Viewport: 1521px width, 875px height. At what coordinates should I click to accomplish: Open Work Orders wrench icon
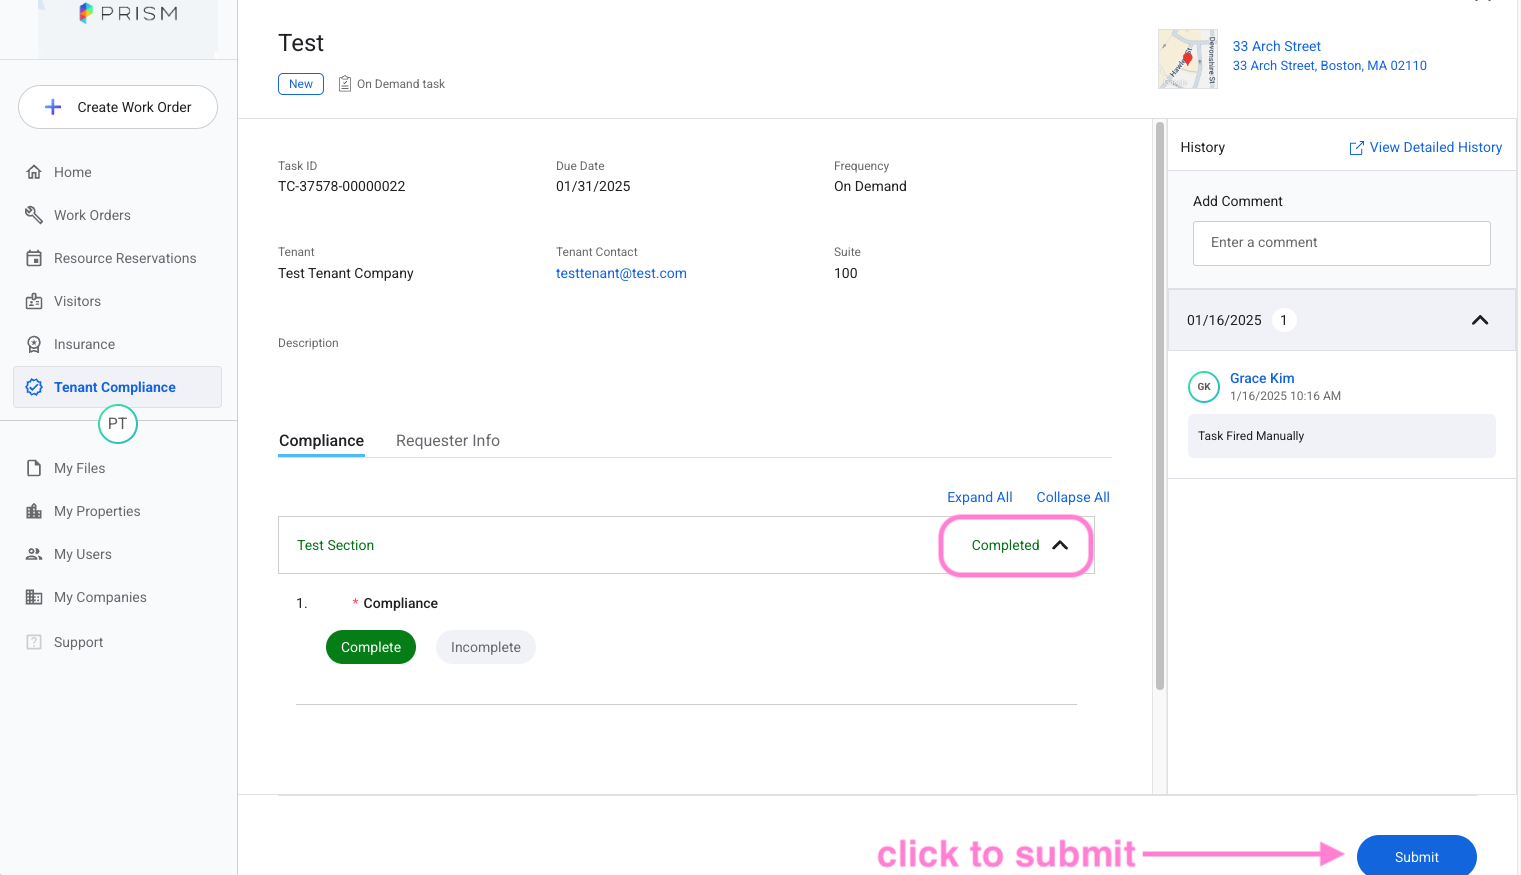click(34, 215)
